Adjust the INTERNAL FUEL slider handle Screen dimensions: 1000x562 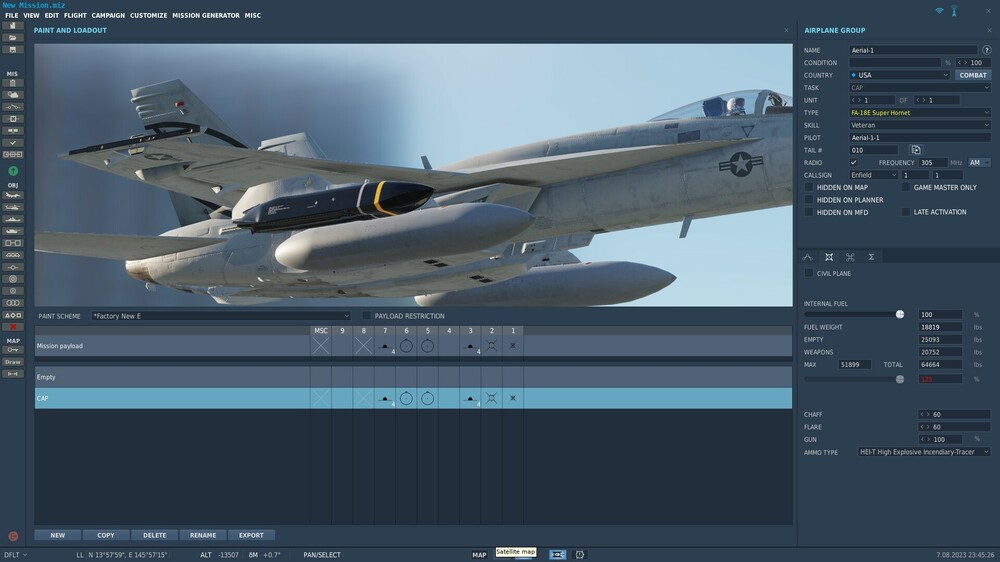(x=900, y=314)
